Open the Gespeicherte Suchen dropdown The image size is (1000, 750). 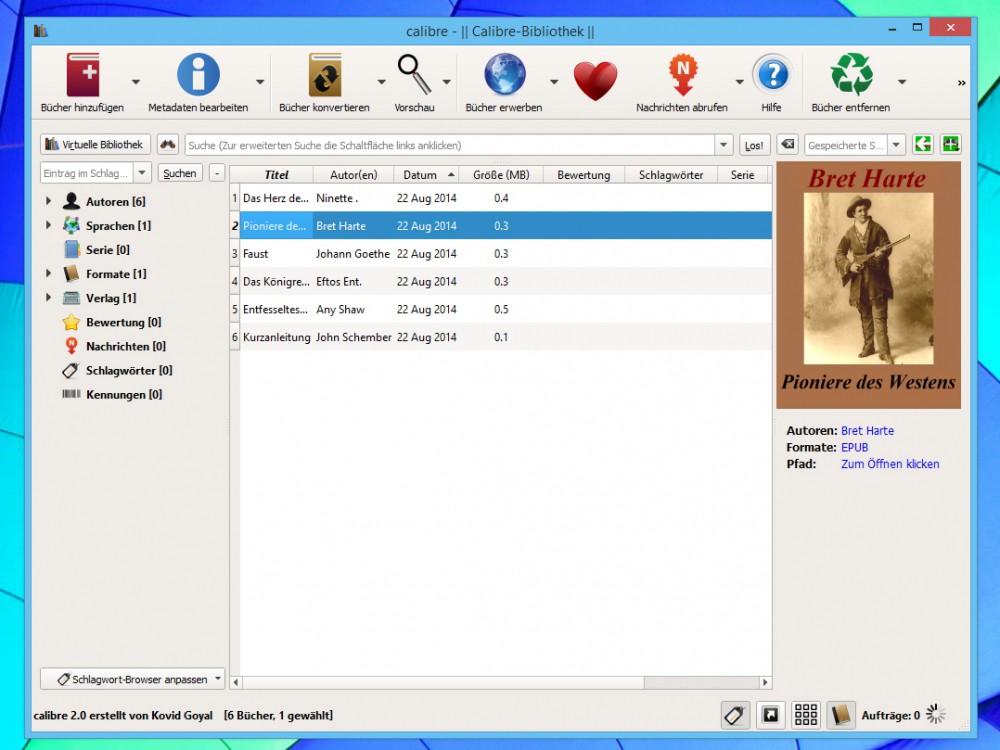click(896, 145)
